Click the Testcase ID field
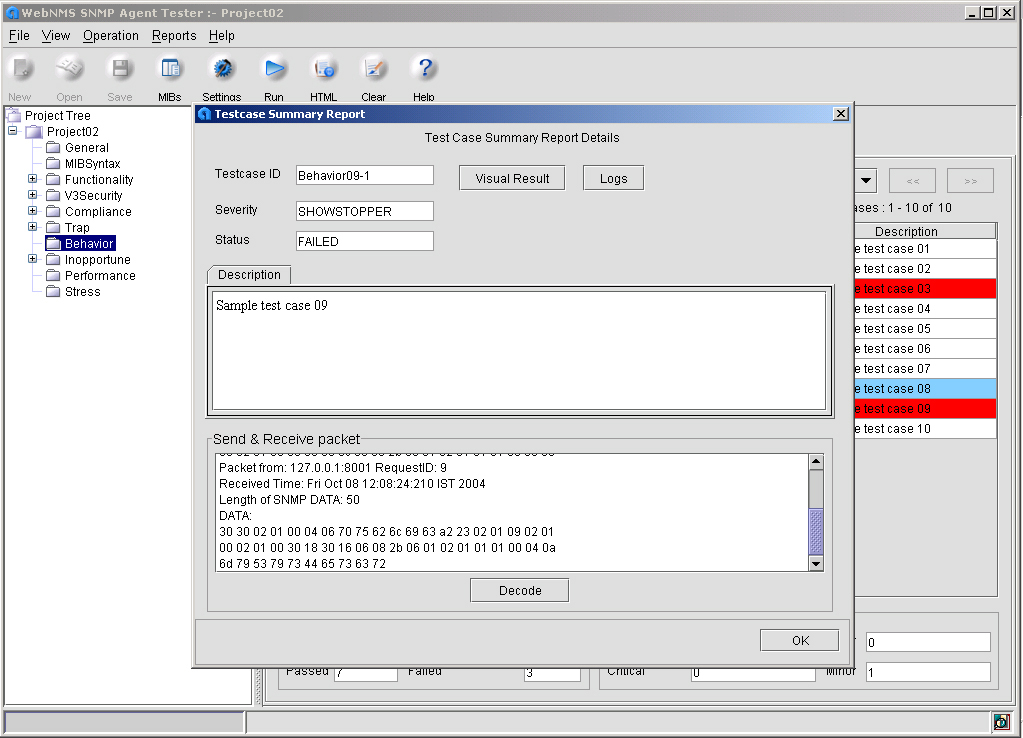1023x738 pixels. 365,176
